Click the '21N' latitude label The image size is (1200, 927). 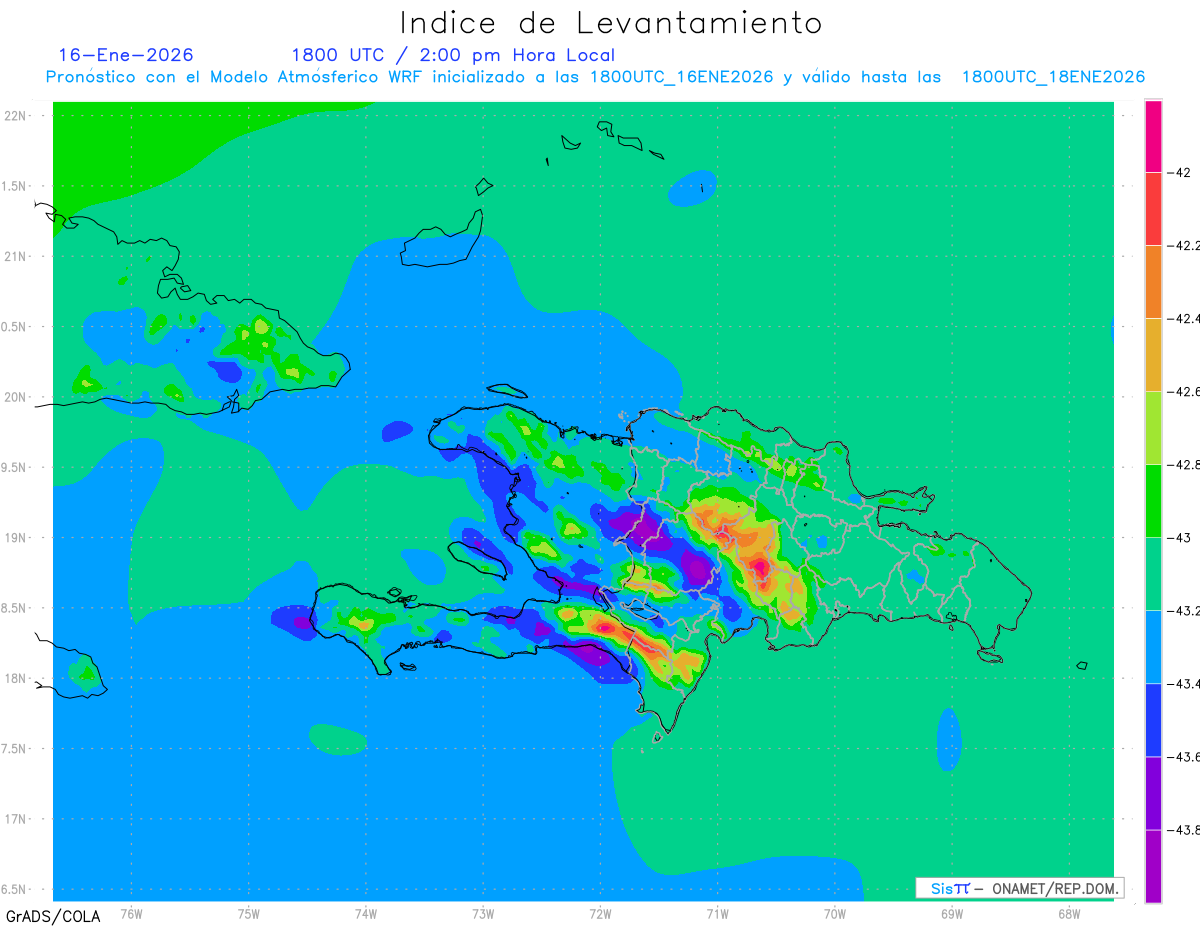point(17,256)
